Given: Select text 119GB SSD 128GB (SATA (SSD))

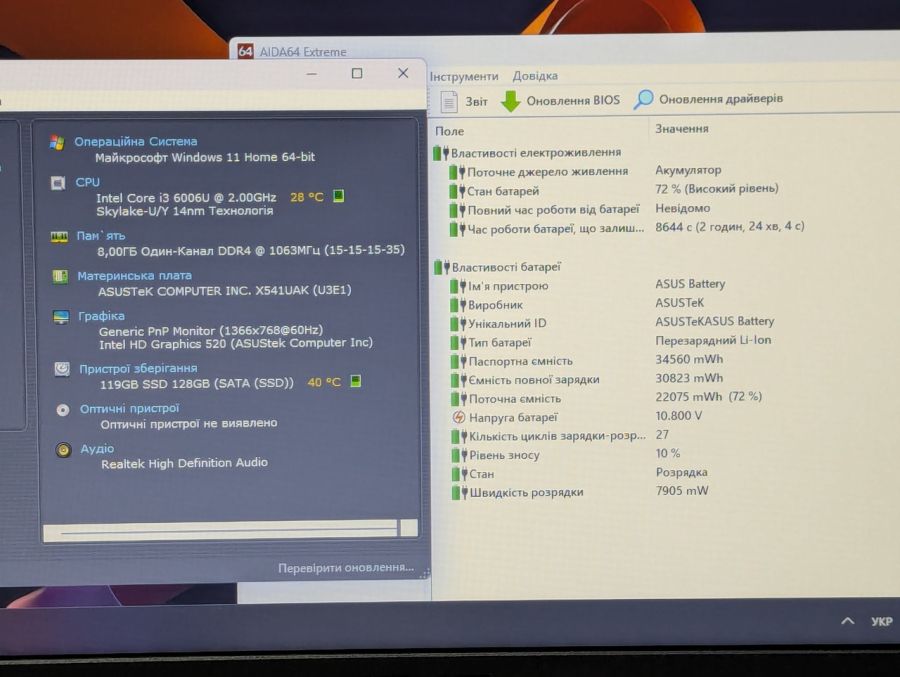Looking at the screenshot, I should click(x=196, y=384).
